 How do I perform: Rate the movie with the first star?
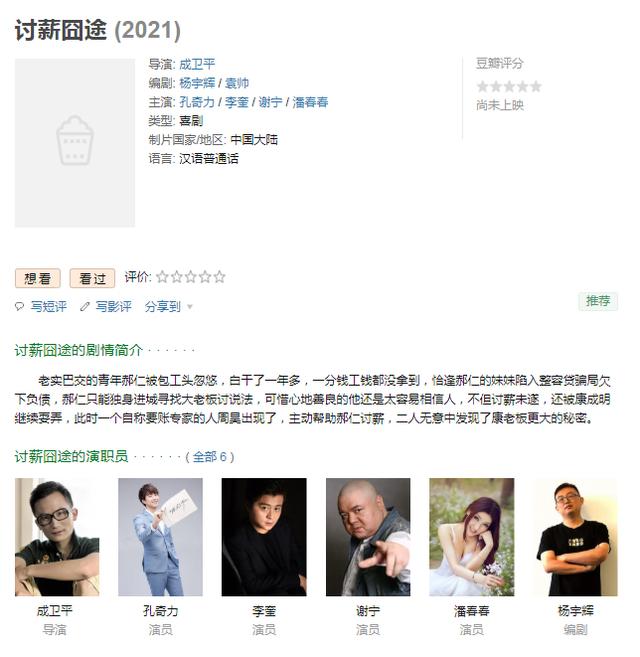click(162, 277)
